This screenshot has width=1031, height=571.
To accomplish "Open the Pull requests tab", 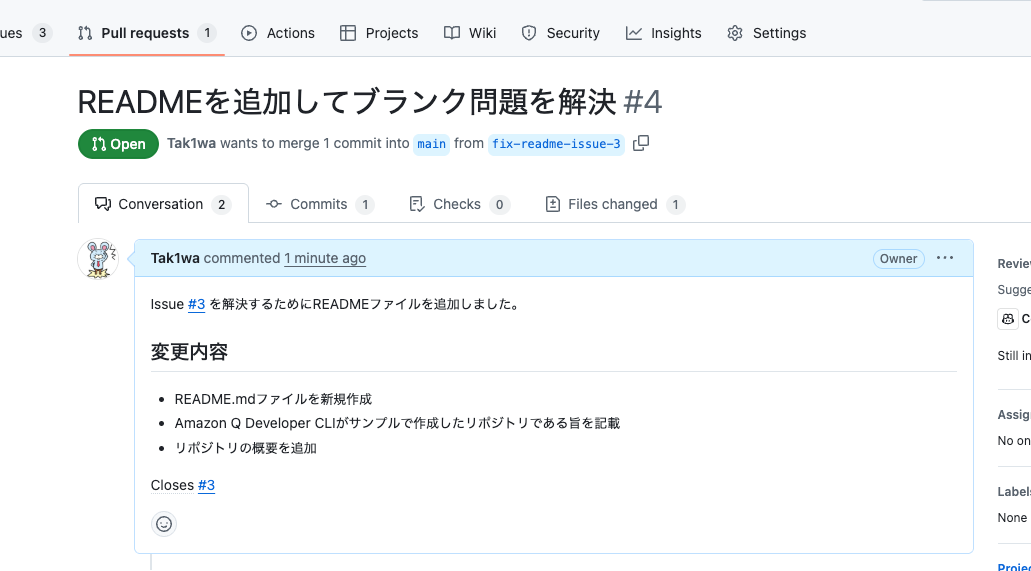I will (145, 33).
